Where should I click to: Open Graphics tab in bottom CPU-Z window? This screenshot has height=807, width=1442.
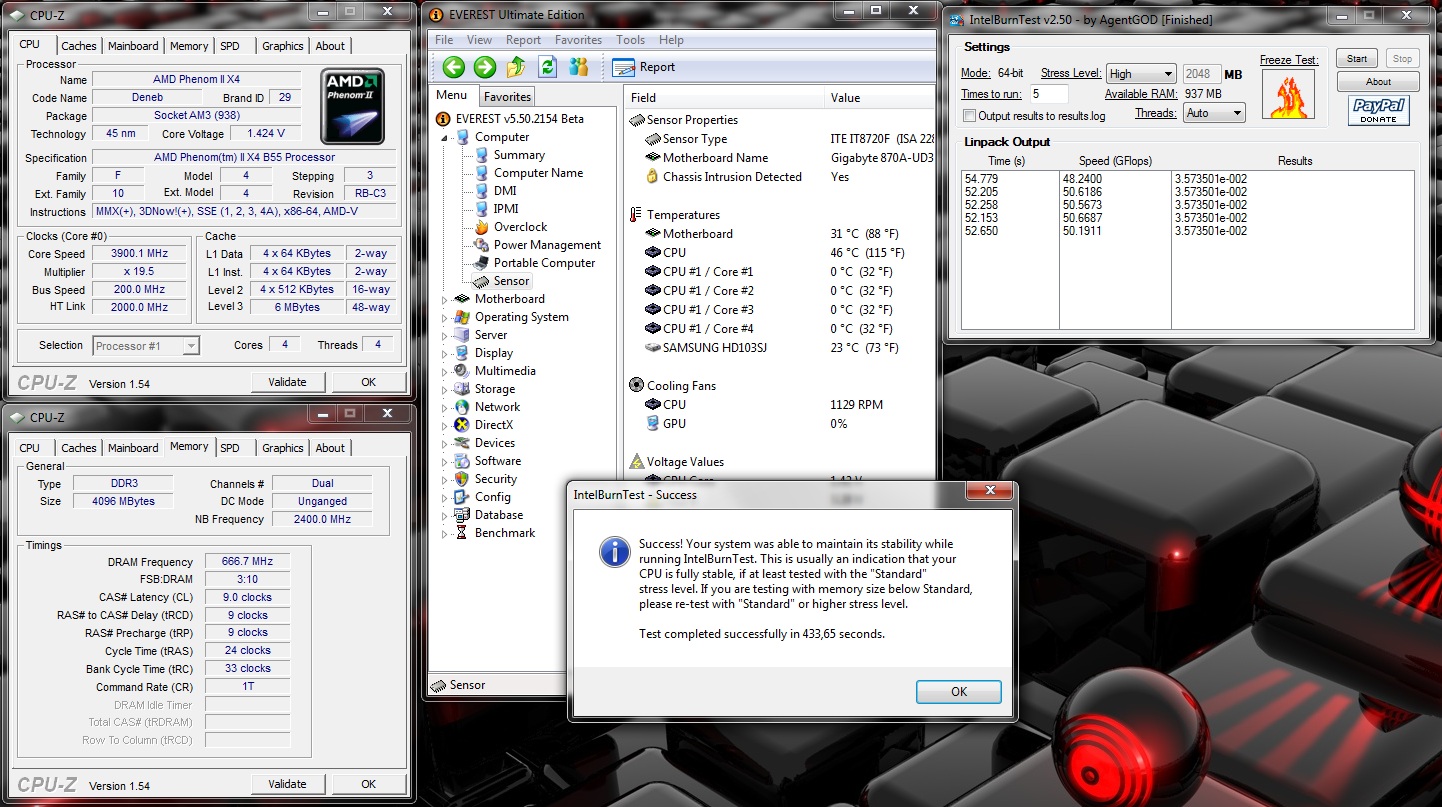click(283, 448)
